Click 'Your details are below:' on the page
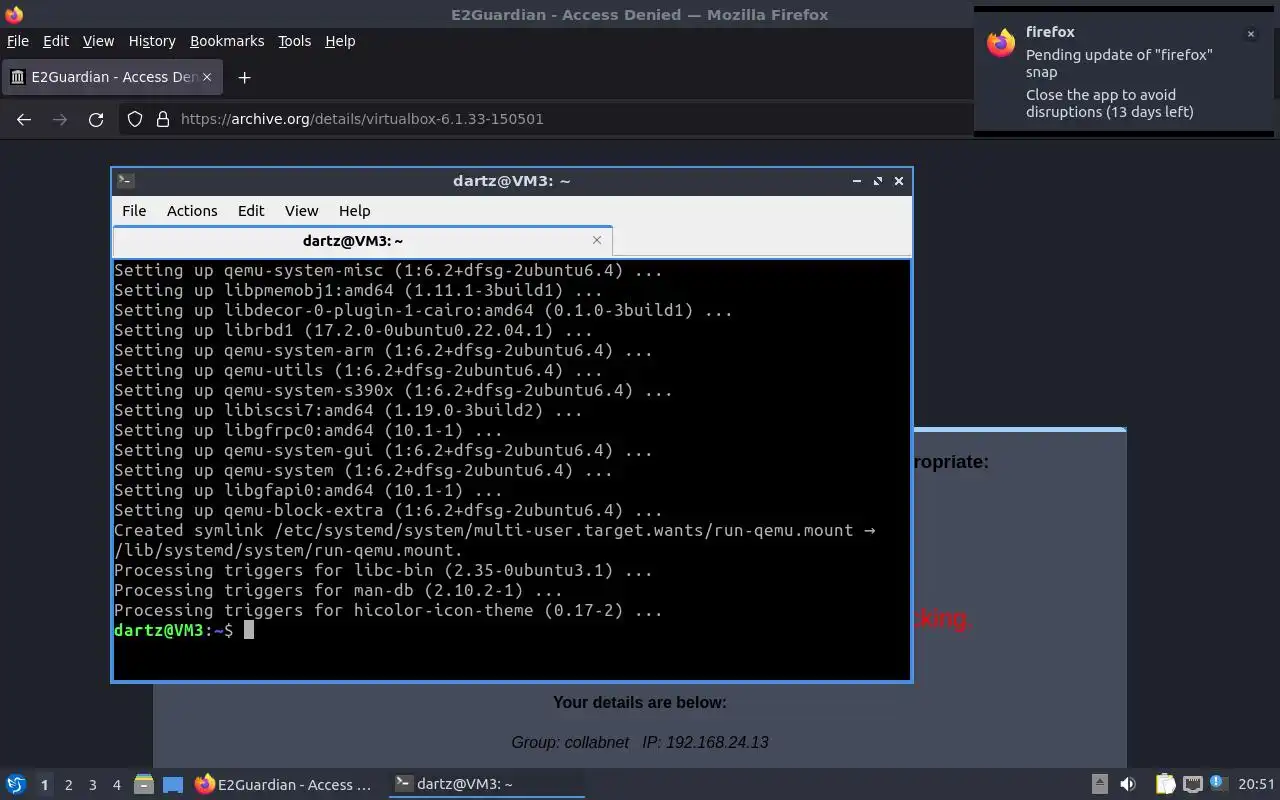The image size is (1280, 800). click(640, 703)
